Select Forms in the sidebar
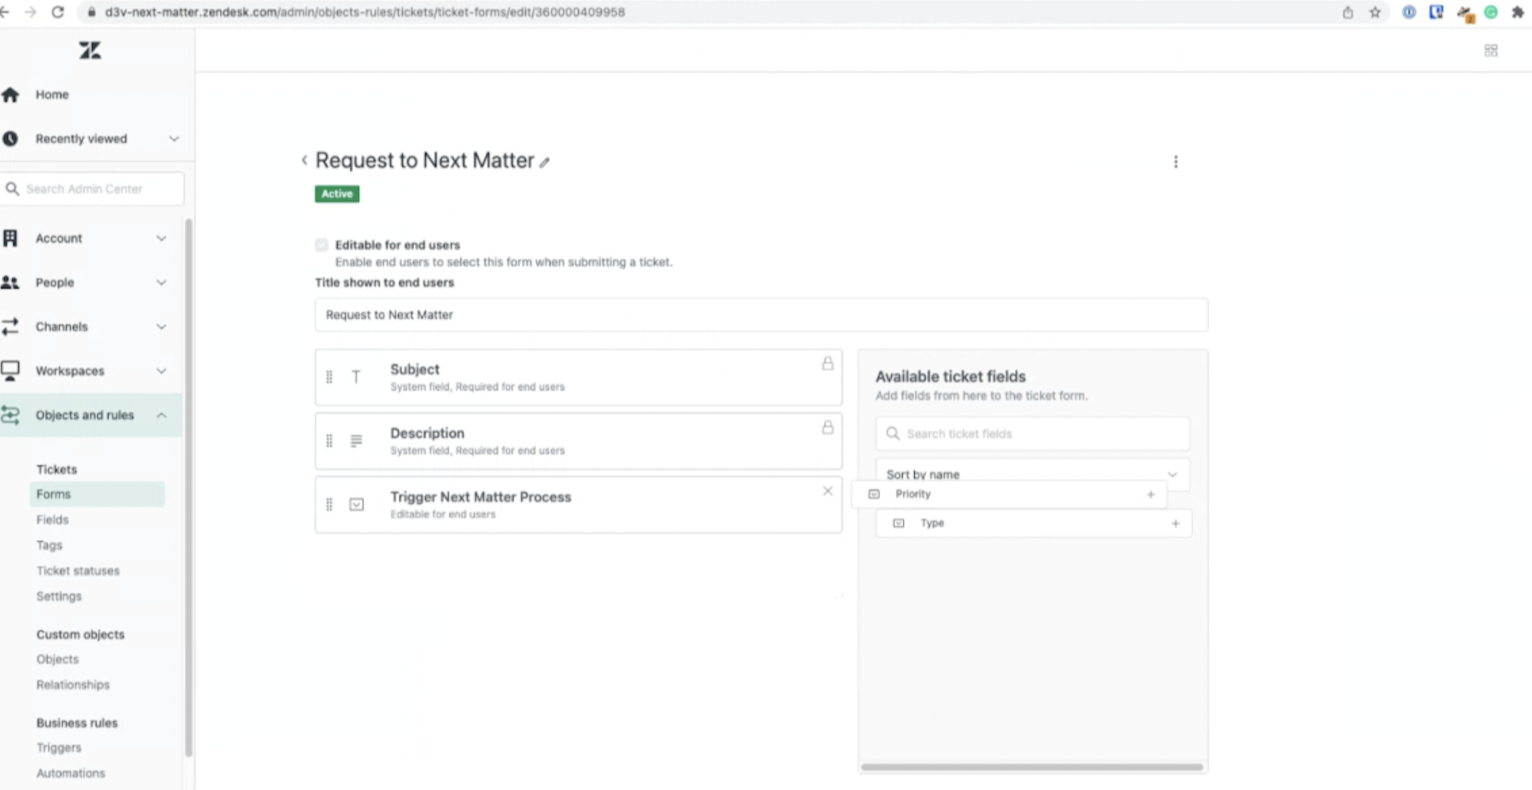The image size is (1532, 790). click(x=97, y=494)
